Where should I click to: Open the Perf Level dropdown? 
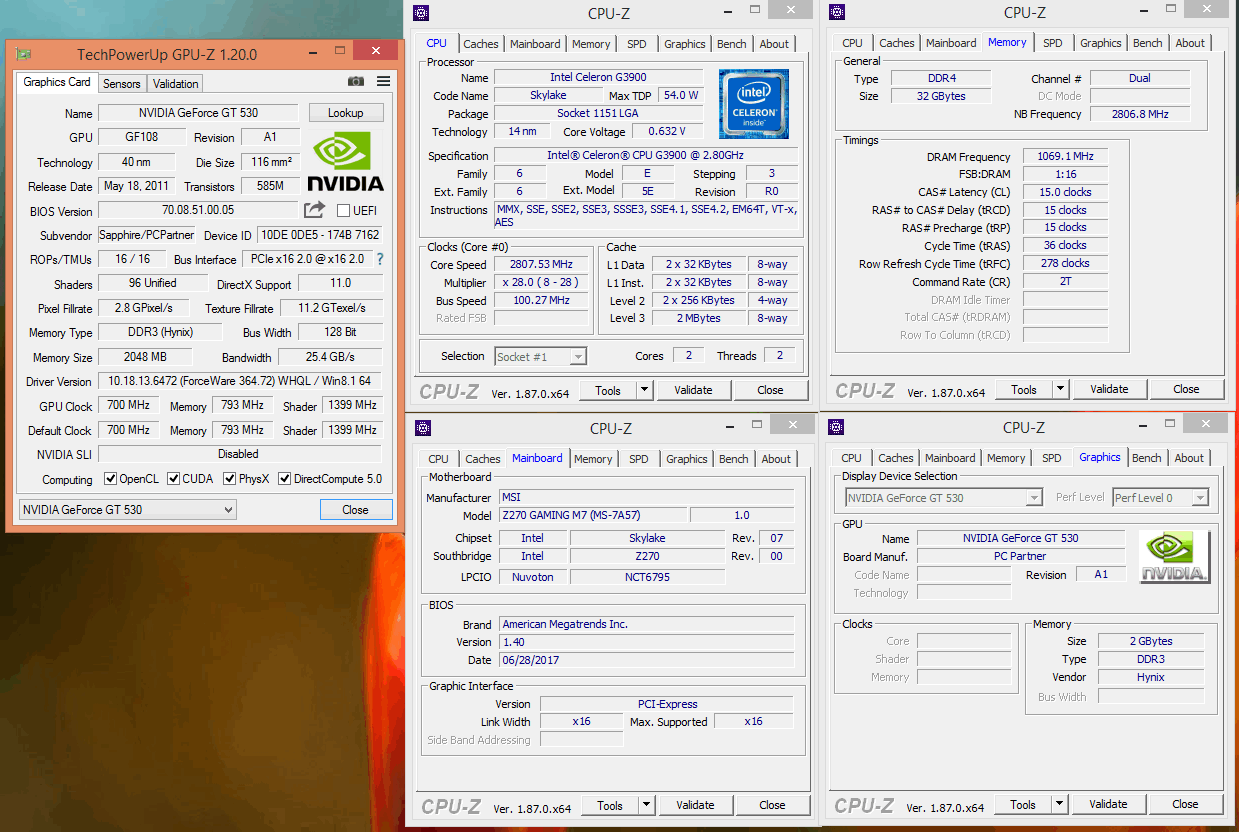tap(1161, 498)
